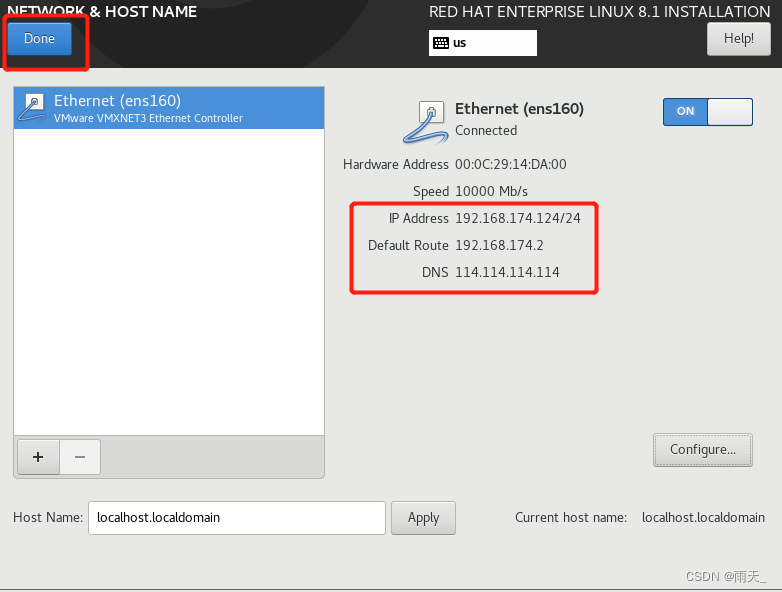Click the ethernet cable icon in list
782x592 pixels.
click(x=32, y=108)
